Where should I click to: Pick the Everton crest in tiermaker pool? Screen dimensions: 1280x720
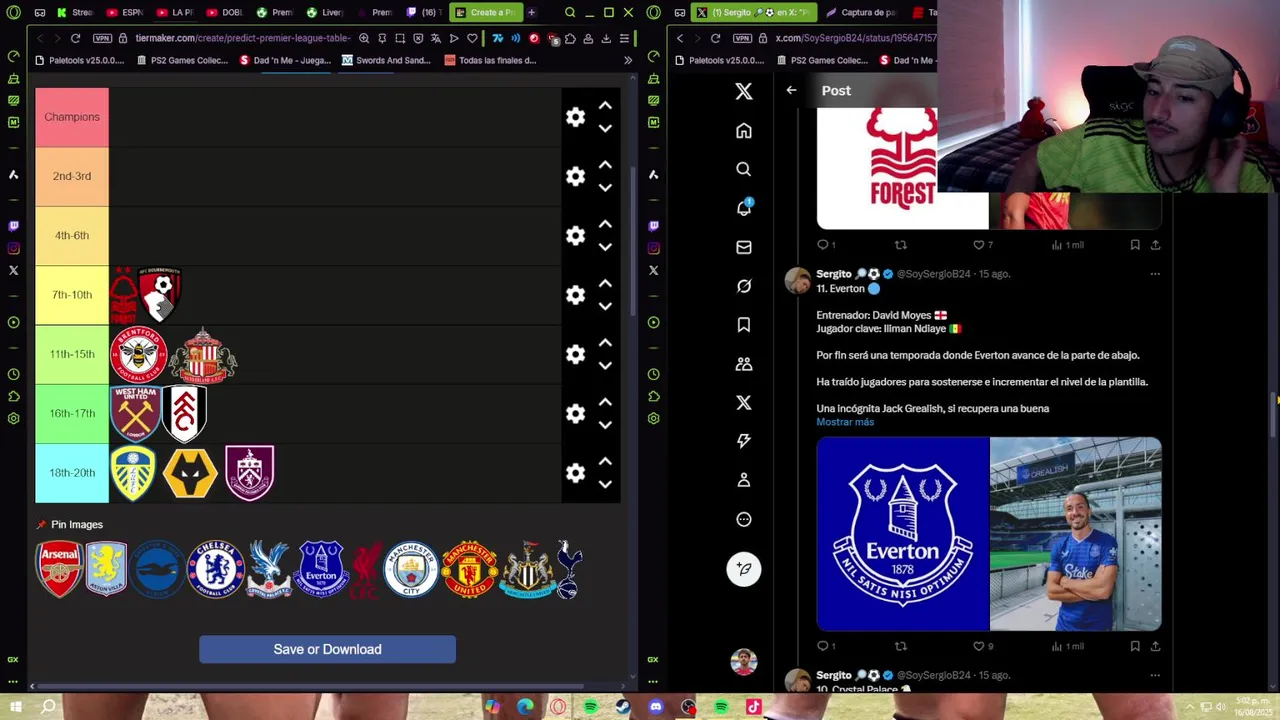tap(321, 569)
